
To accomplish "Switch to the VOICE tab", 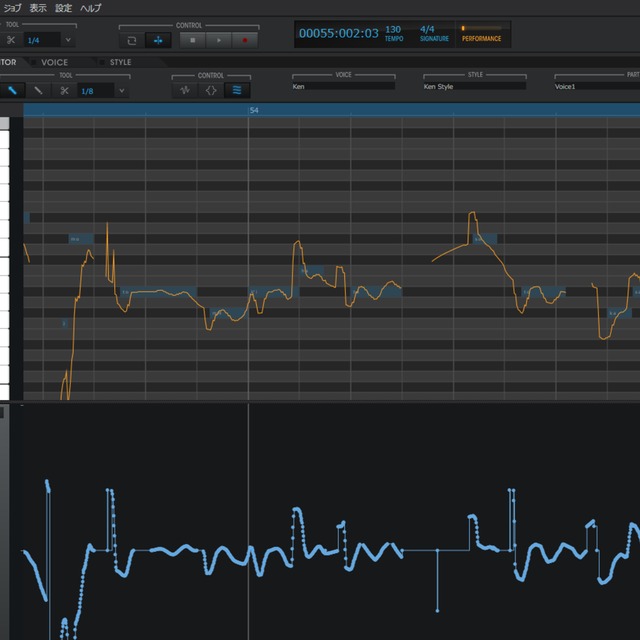I will pos(55,62).
